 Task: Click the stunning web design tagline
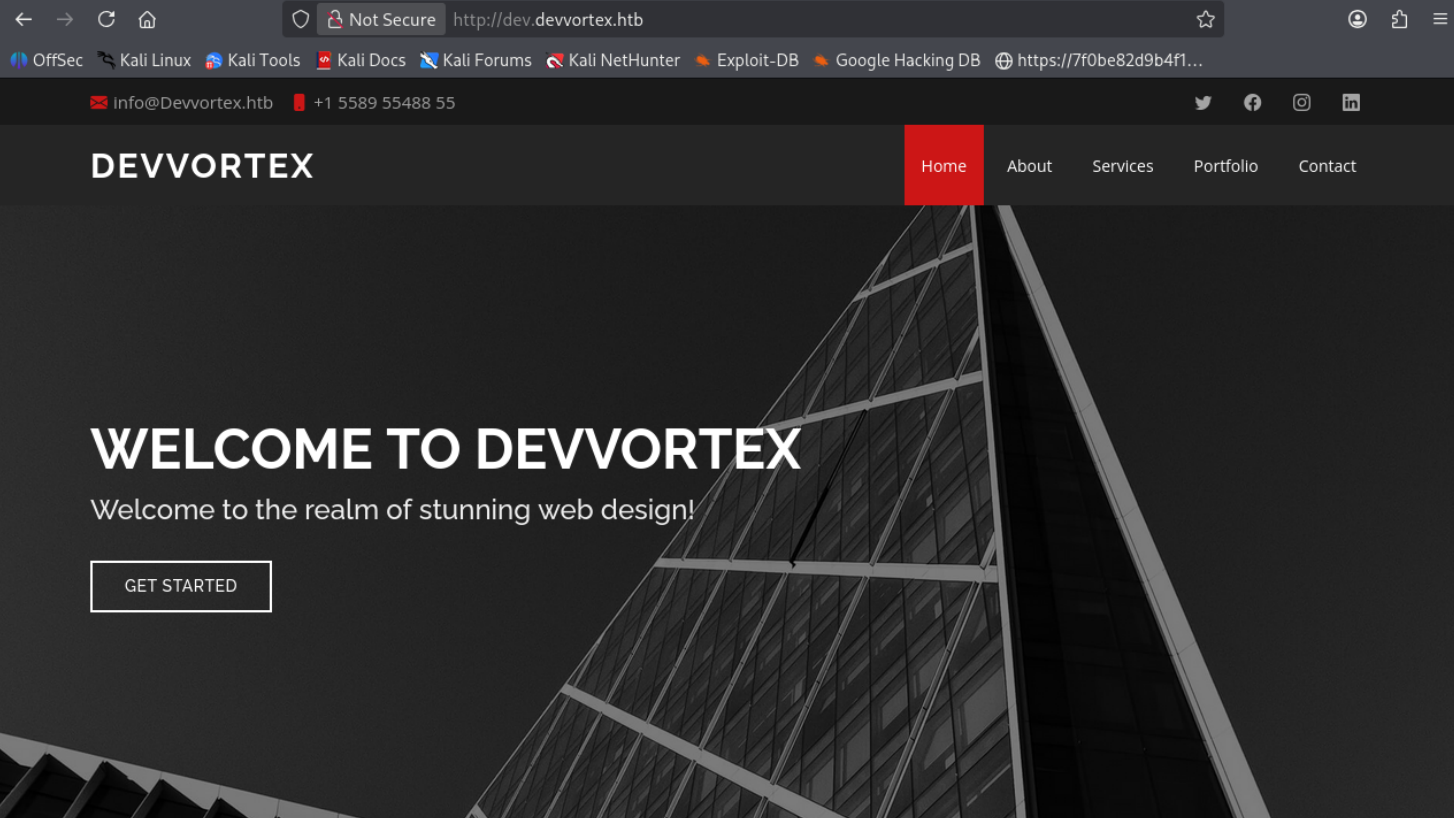coord(392,510)
